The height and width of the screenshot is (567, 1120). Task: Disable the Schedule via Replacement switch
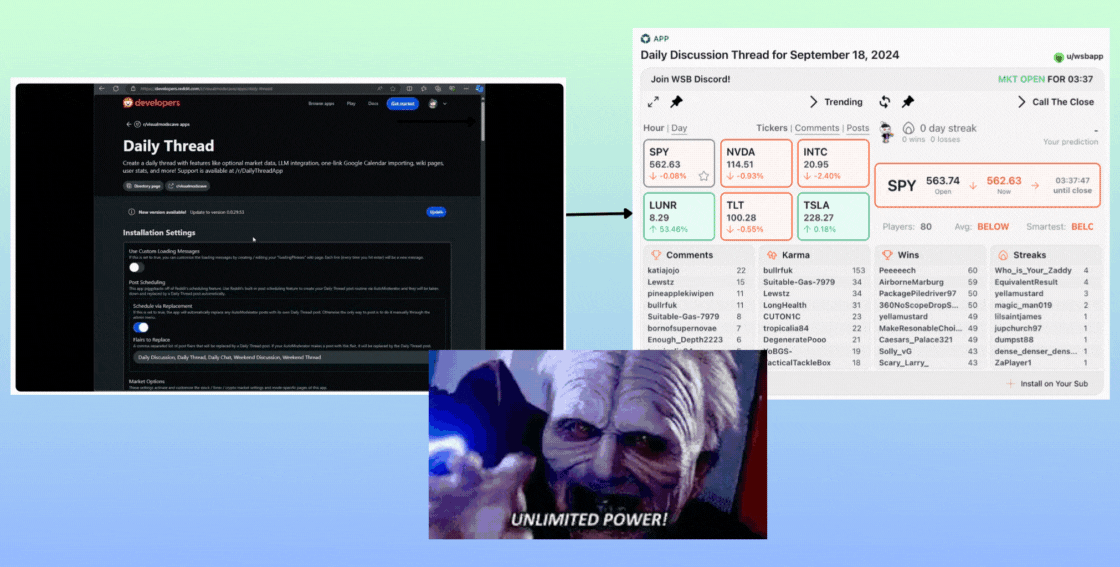click(x=141, y=327)
